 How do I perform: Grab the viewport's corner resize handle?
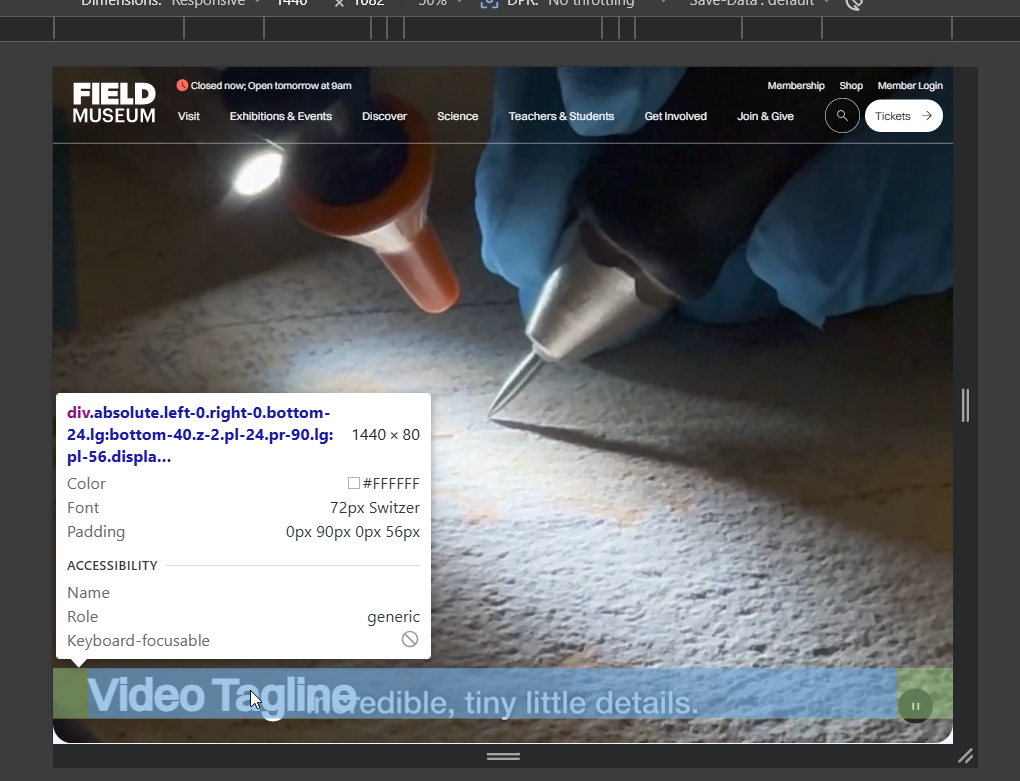pyautogui.click(x=965, y=756)
